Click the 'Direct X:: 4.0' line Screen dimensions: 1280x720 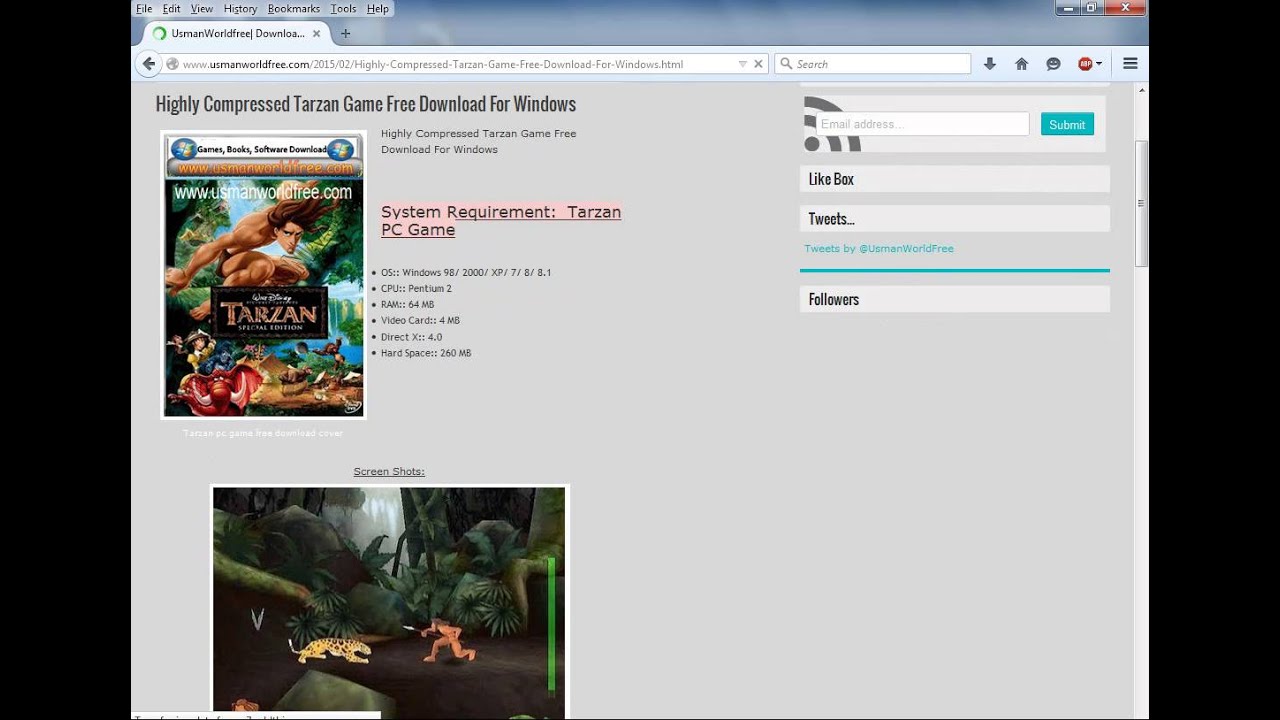pyautogui.click(x=411, y=337)
